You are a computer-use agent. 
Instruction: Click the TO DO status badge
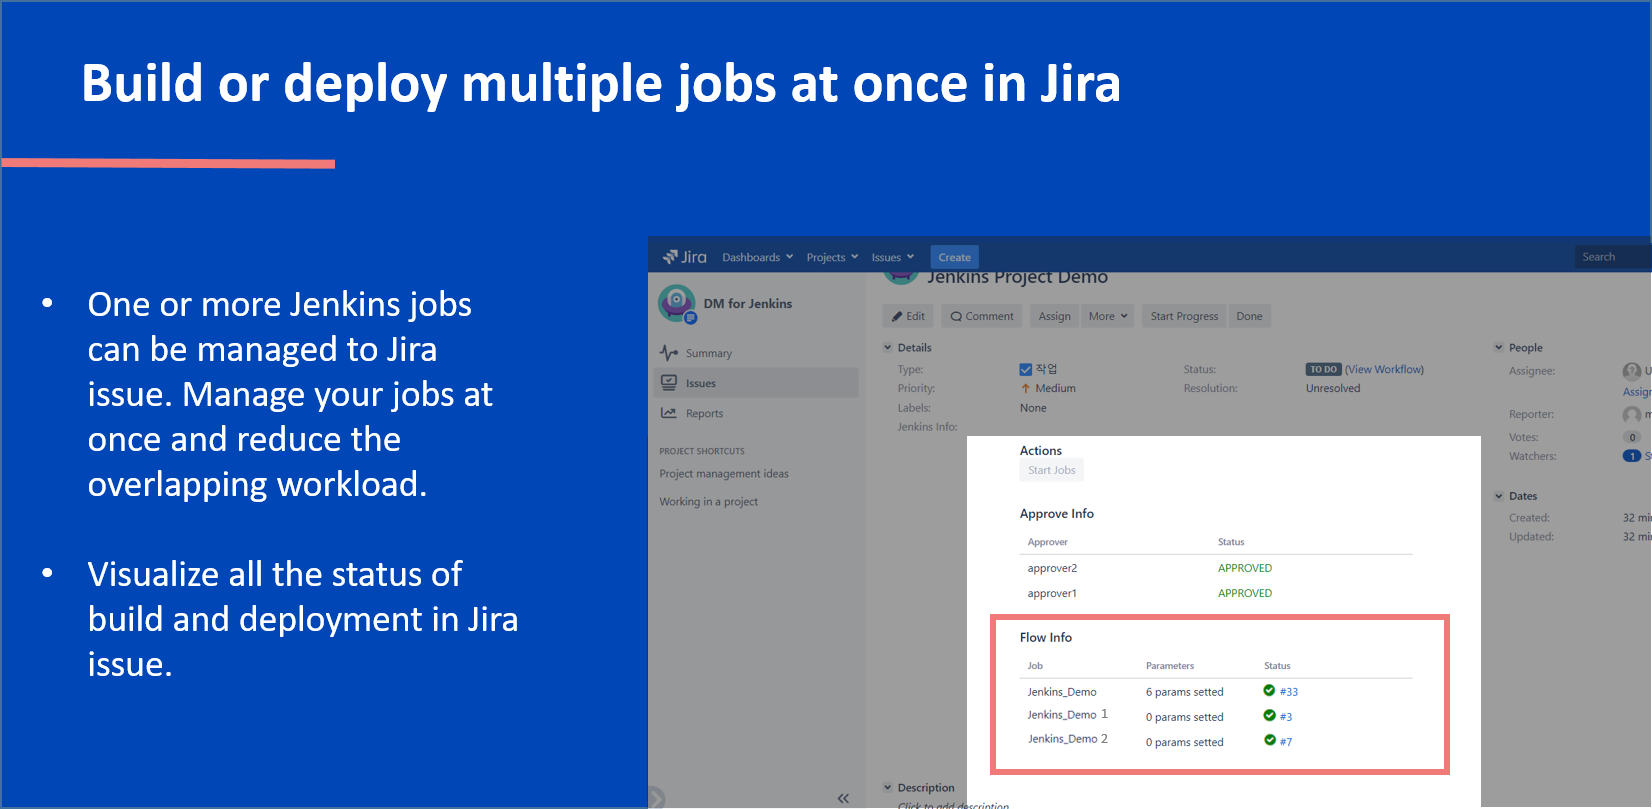coord(1323,370)
